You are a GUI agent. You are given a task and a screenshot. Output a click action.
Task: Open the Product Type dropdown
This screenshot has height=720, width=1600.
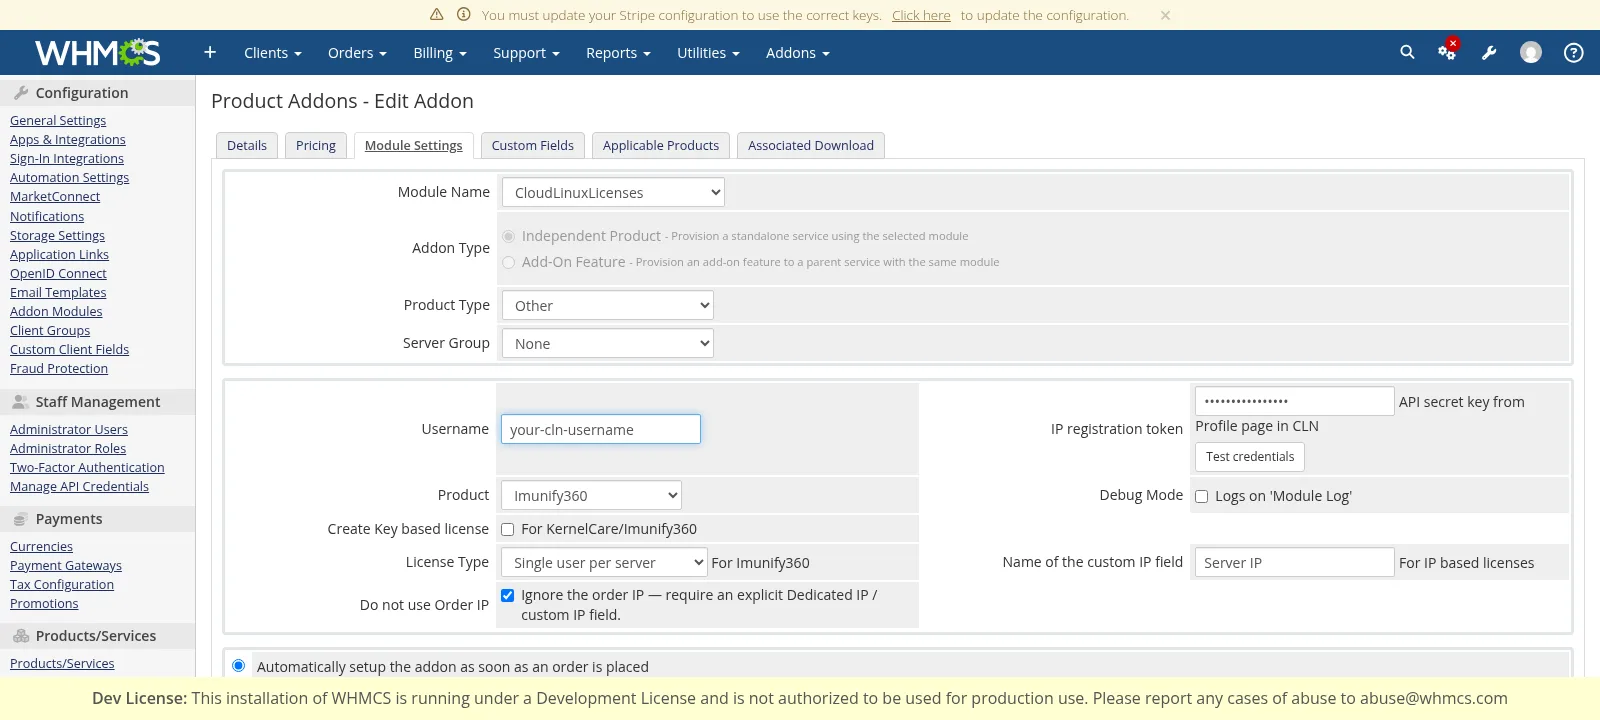click(608, 305)
